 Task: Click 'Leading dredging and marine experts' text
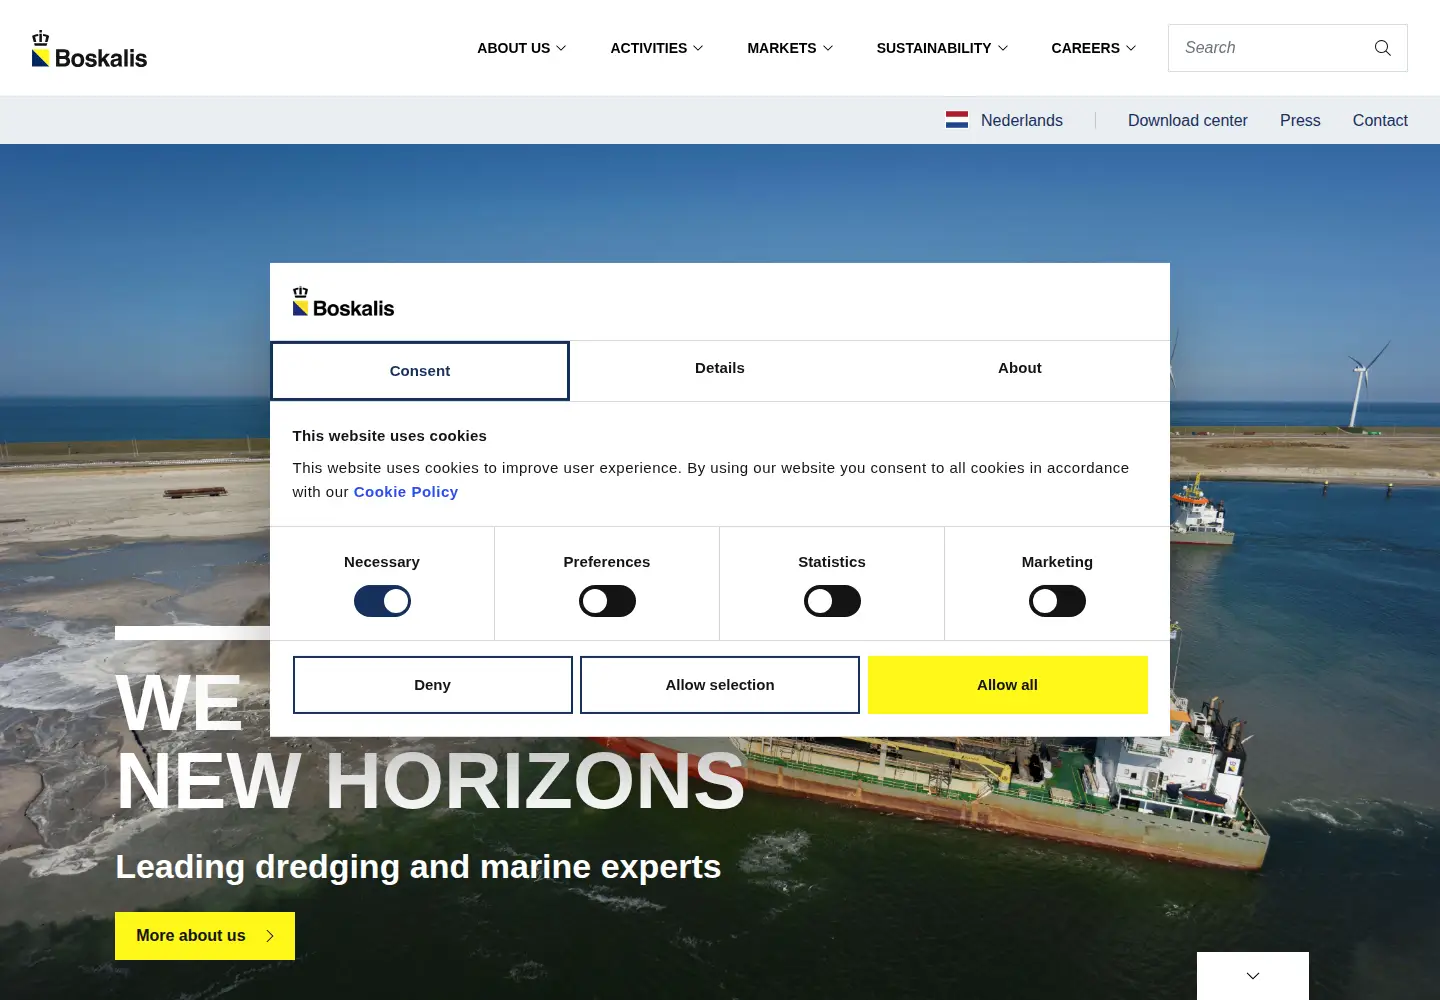click(x=418, y=867)
